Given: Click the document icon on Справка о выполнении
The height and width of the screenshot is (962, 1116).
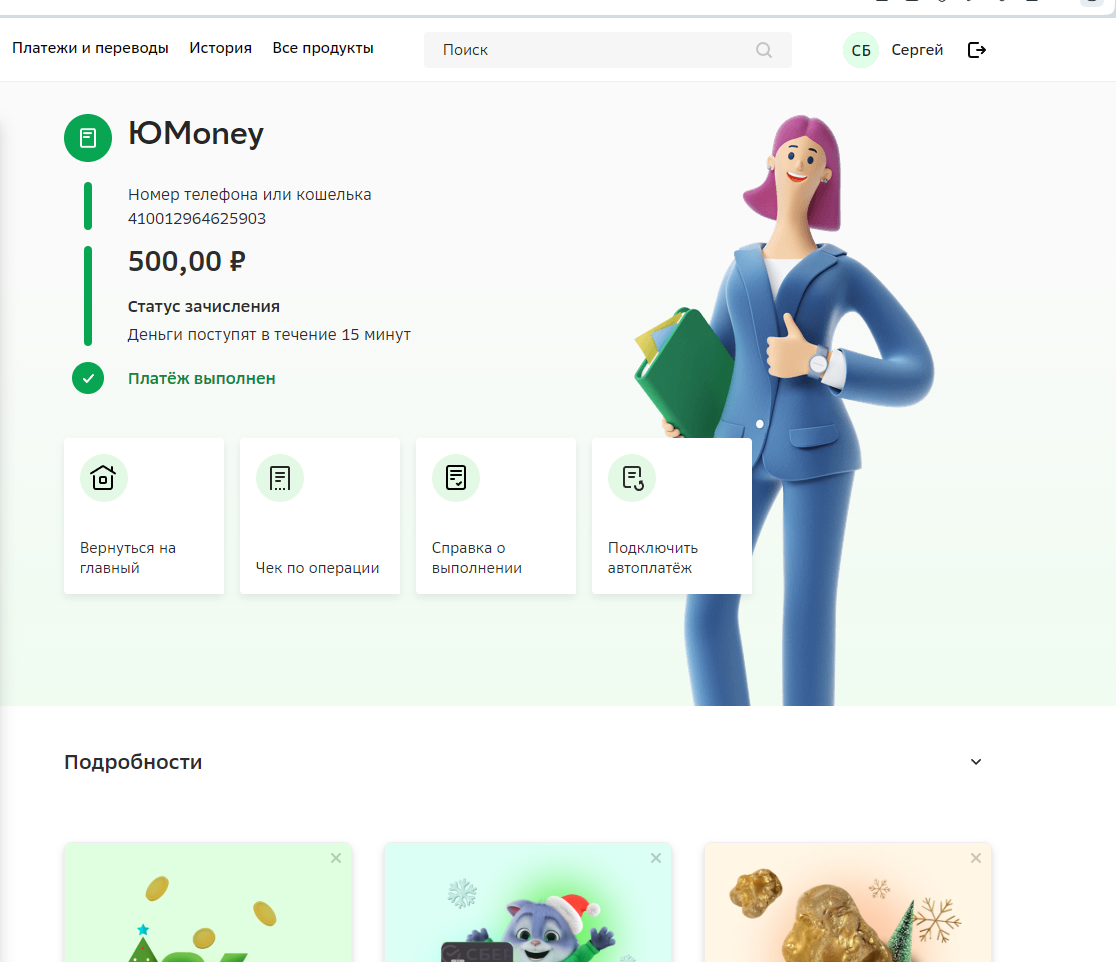Looking at the screenshot, I should 456,478.
